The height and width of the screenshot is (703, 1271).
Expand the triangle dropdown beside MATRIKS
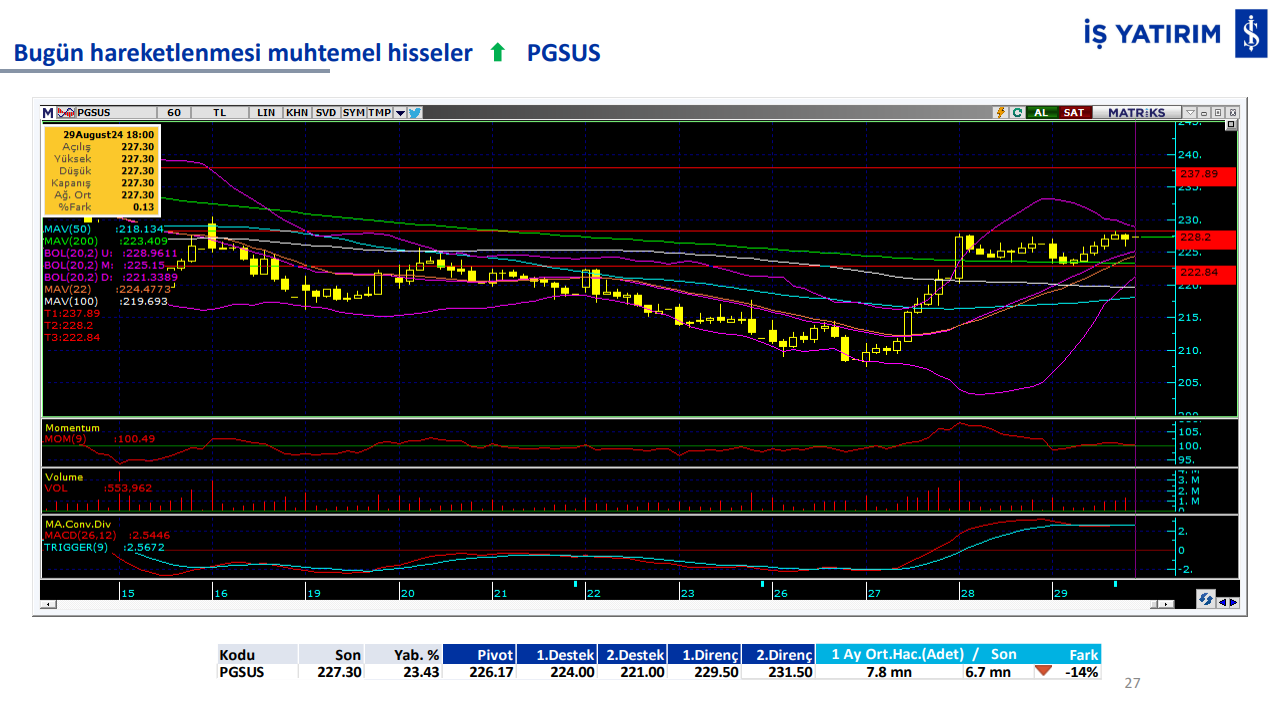point(1189,113)
